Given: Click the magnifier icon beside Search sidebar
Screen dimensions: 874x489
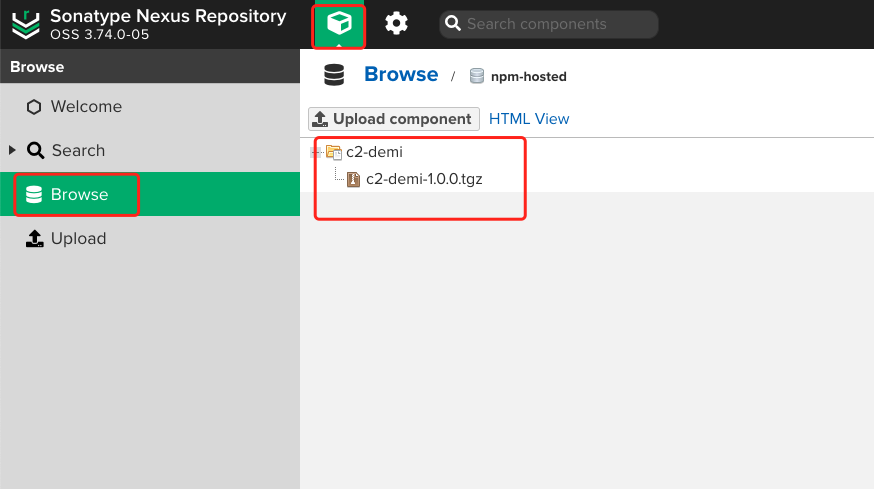Looking at the screenshot, I should [35, 150].
